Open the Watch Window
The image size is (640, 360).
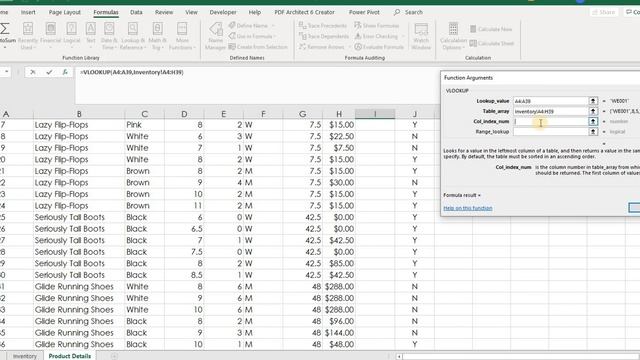pos(421,36)
